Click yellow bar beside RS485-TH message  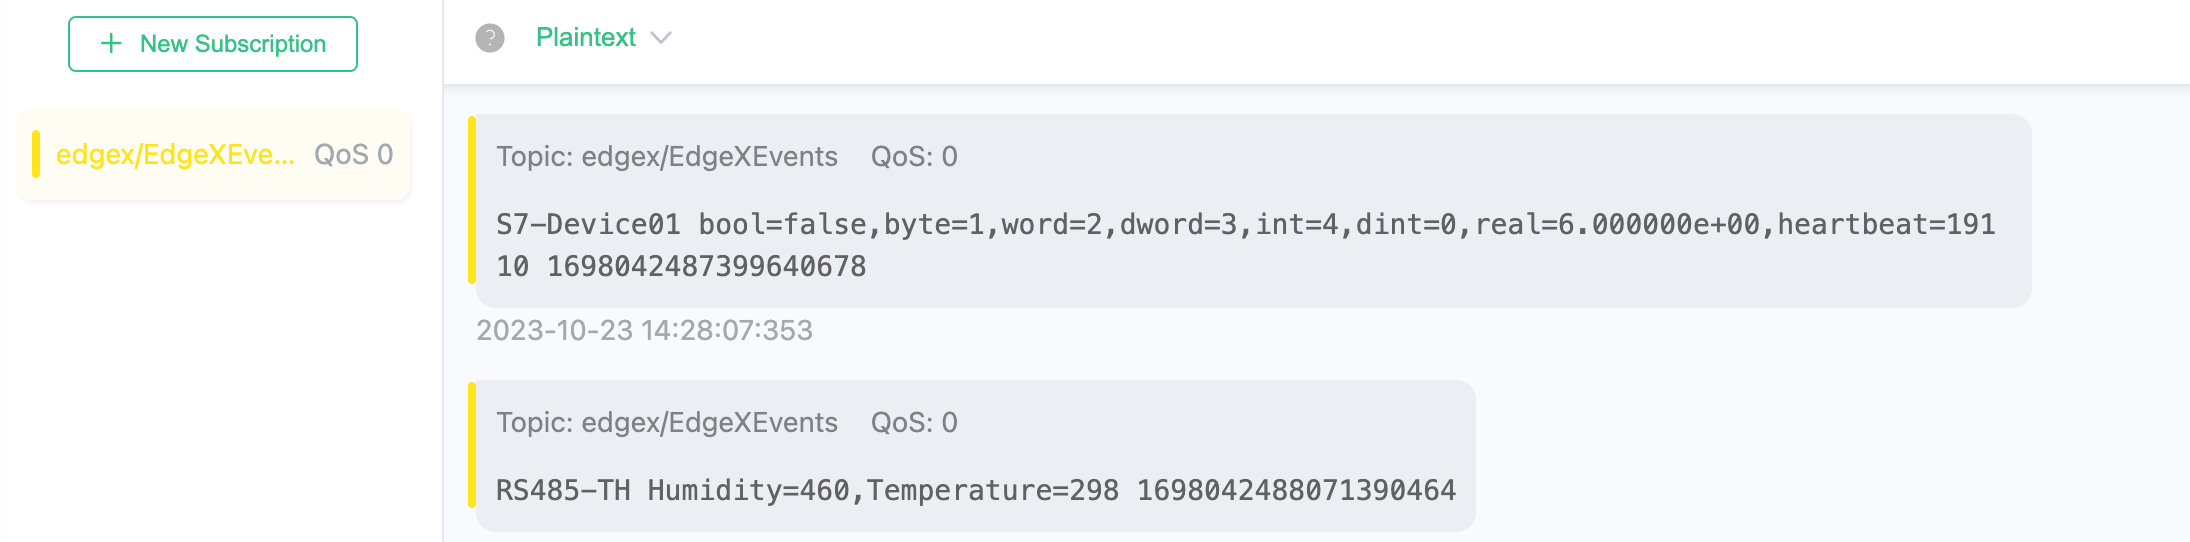pyautogui.click(x=472, y=444)
